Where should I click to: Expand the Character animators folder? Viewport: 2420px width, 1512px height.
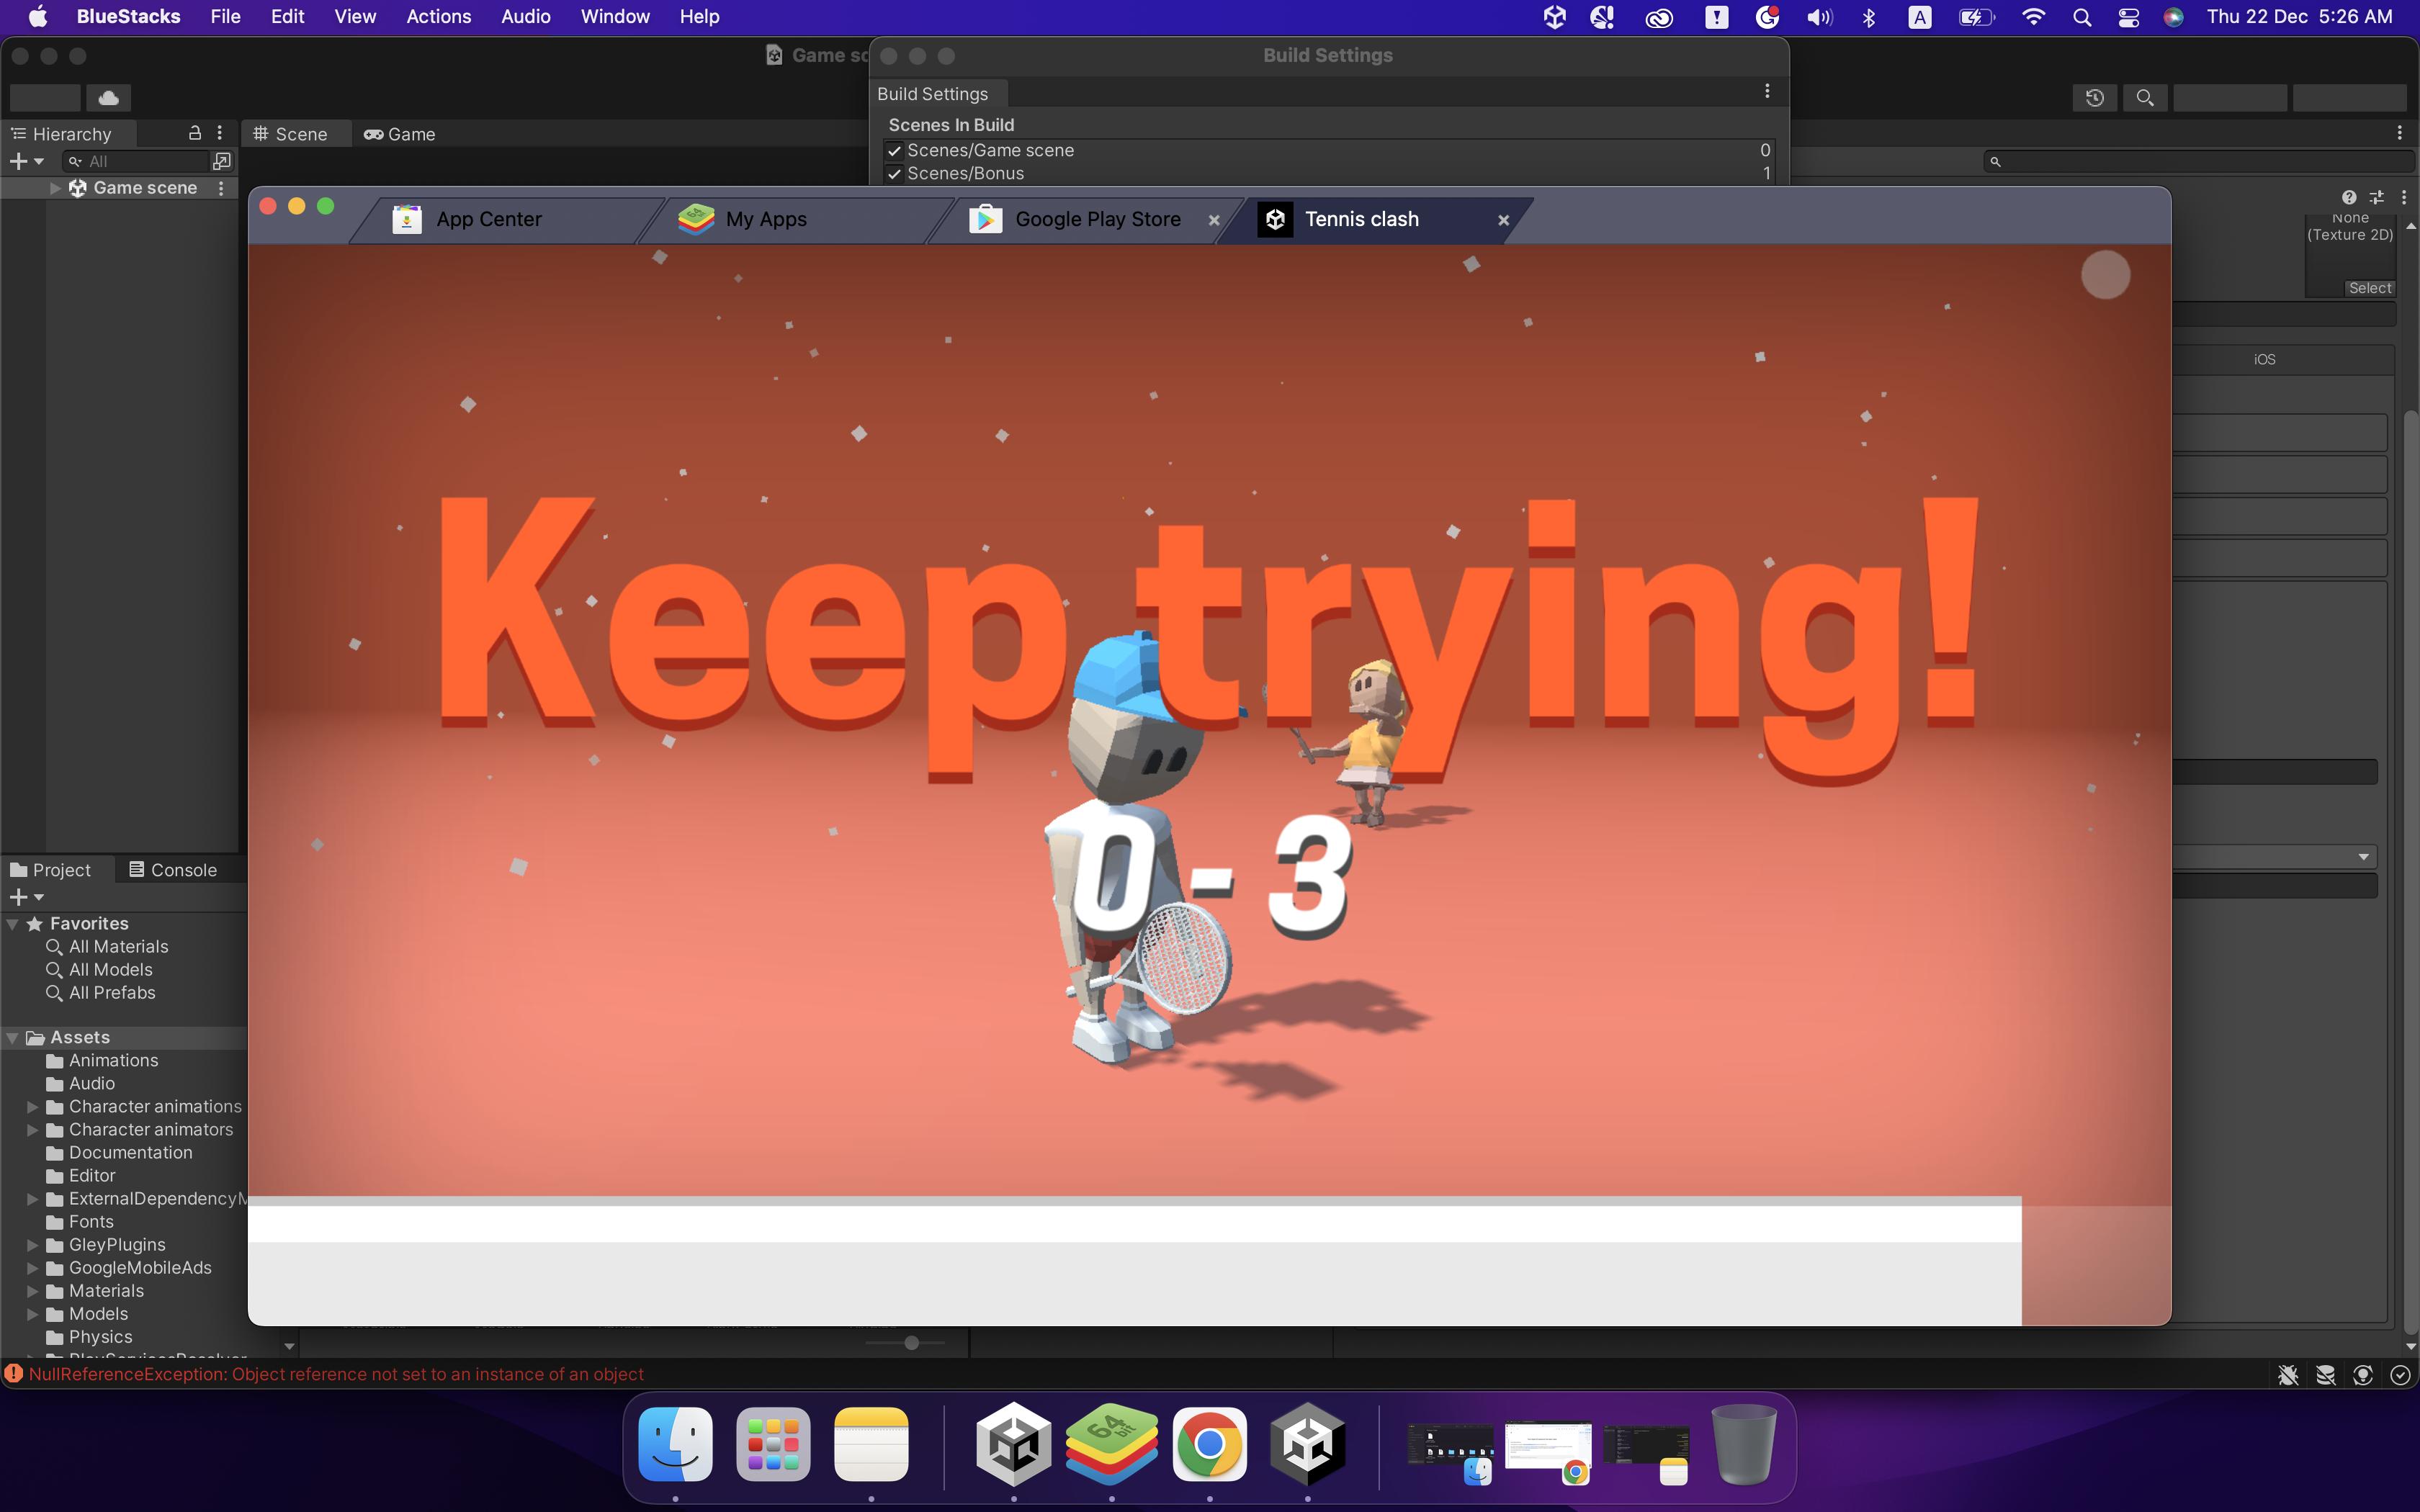point(32,1130)
